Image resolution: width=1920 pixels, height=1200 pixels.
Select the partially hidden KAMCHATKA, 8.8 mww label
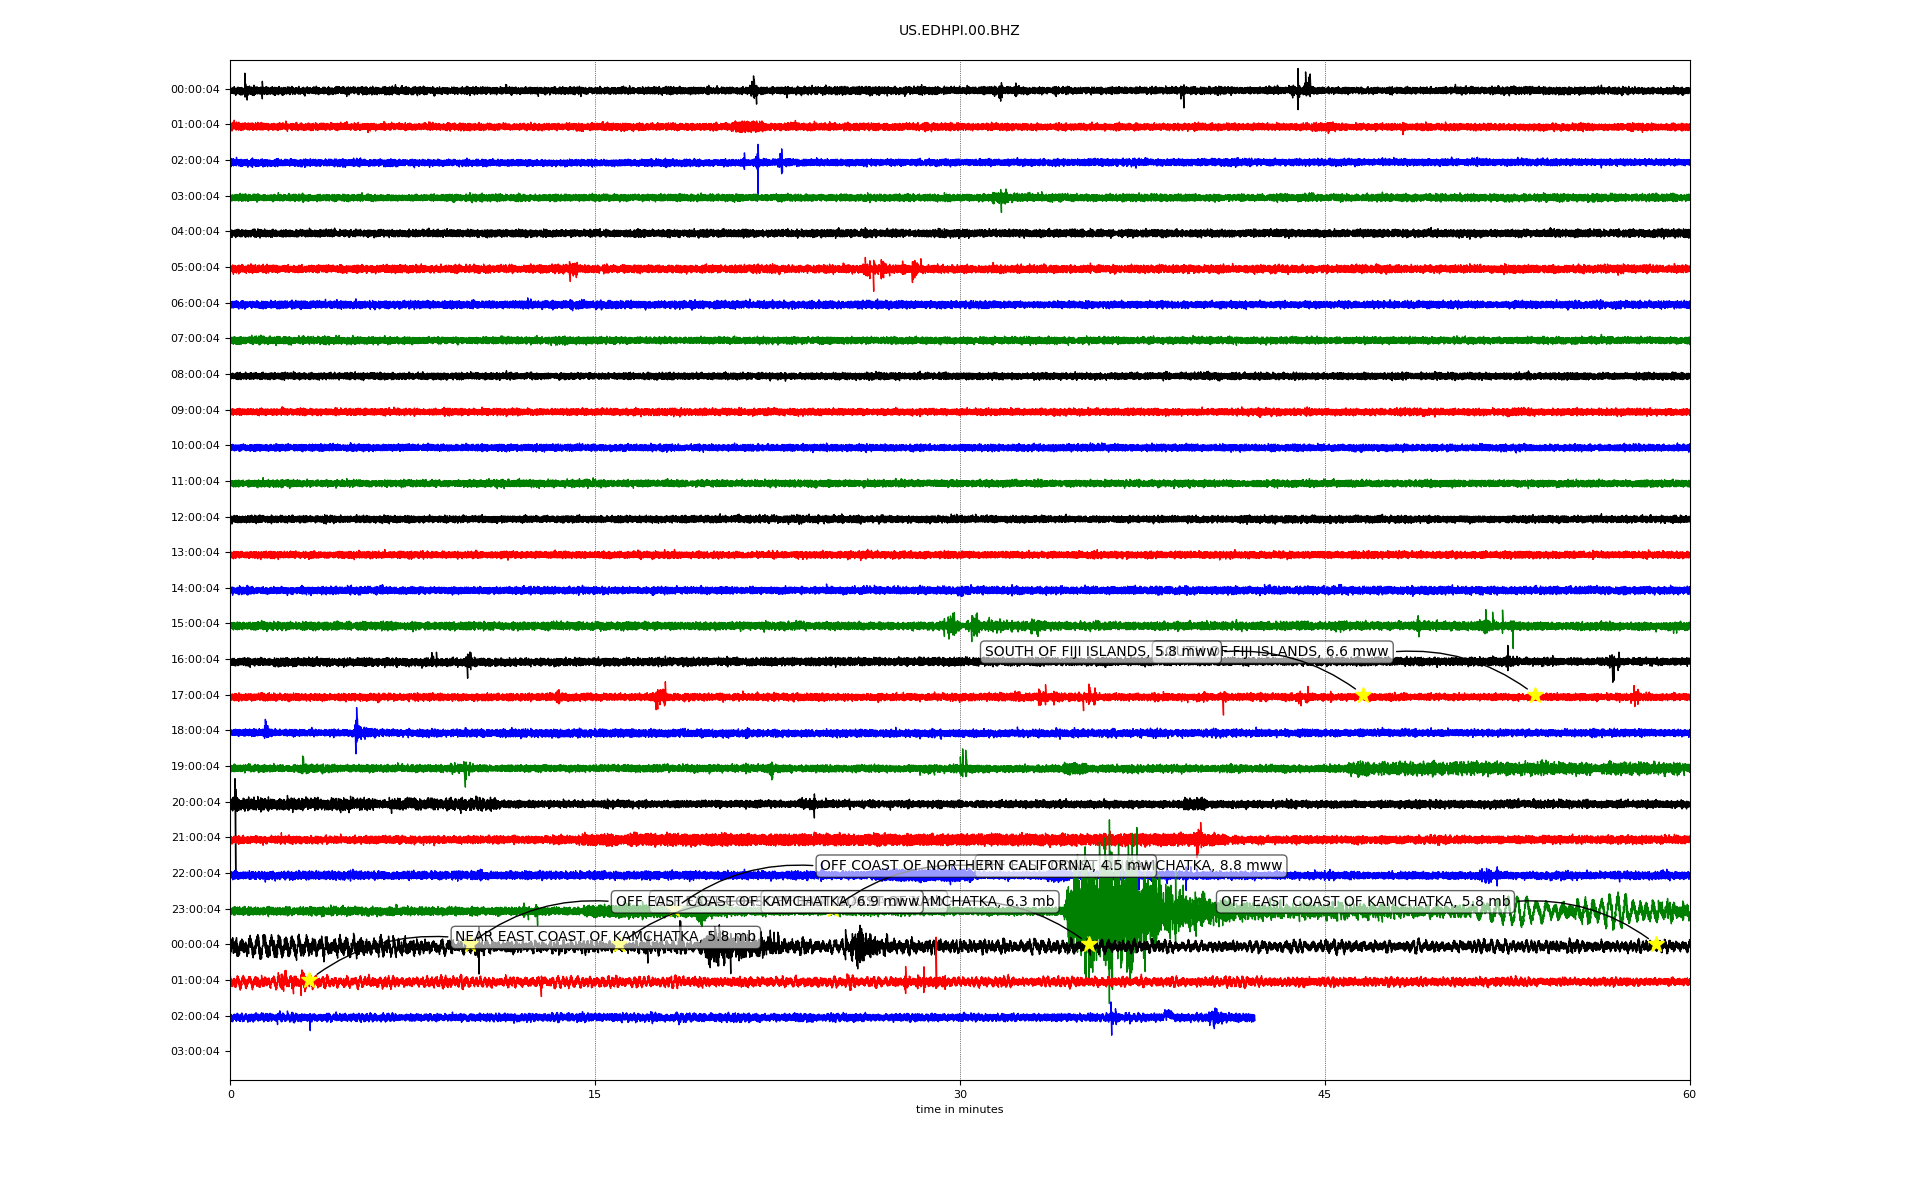[1130, 866]
